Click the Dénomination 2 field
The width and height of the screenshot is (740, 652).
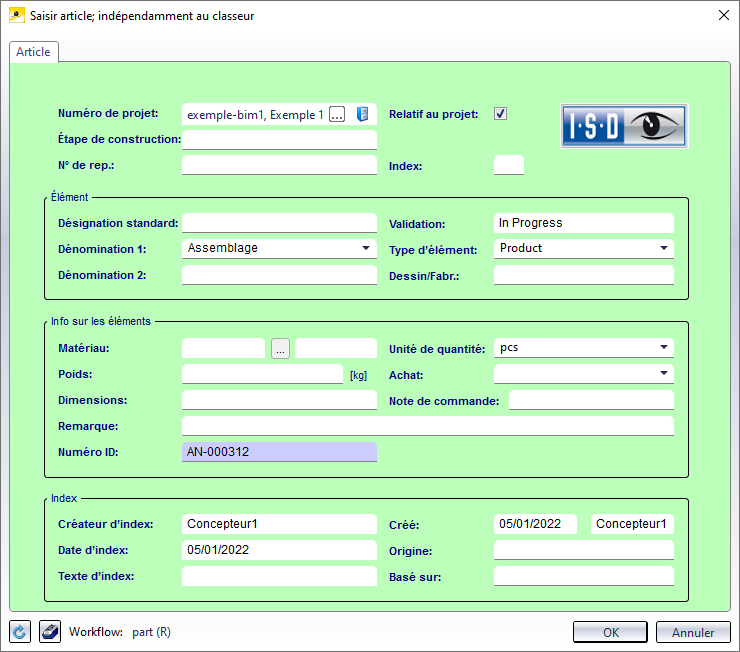(x=279, y=275)
